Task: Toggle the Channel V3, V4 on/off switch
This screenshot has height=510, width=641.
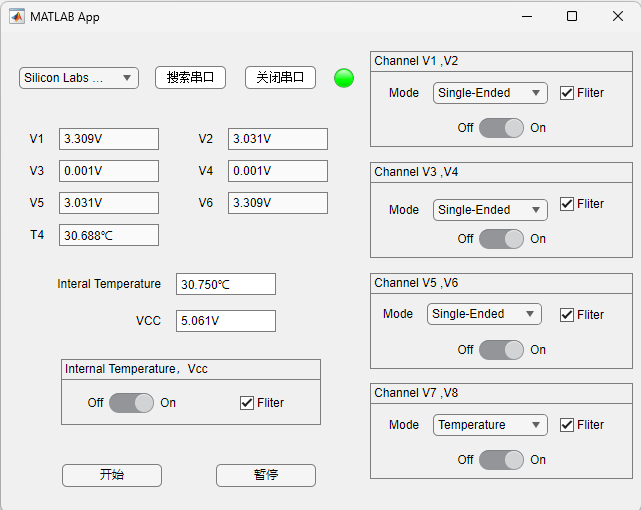Action: (x=501, y=239)
